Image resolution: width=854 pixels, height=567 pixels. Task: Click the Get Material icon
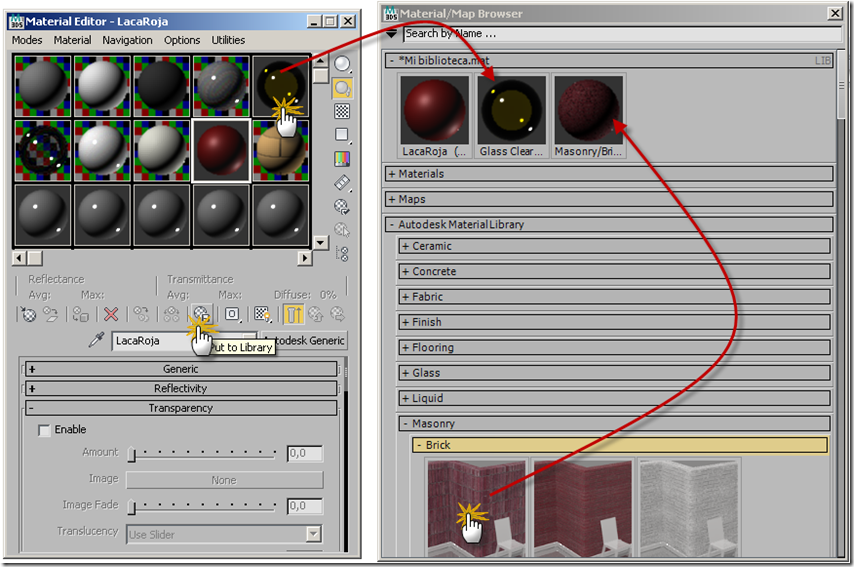click(x=28, y=314)
